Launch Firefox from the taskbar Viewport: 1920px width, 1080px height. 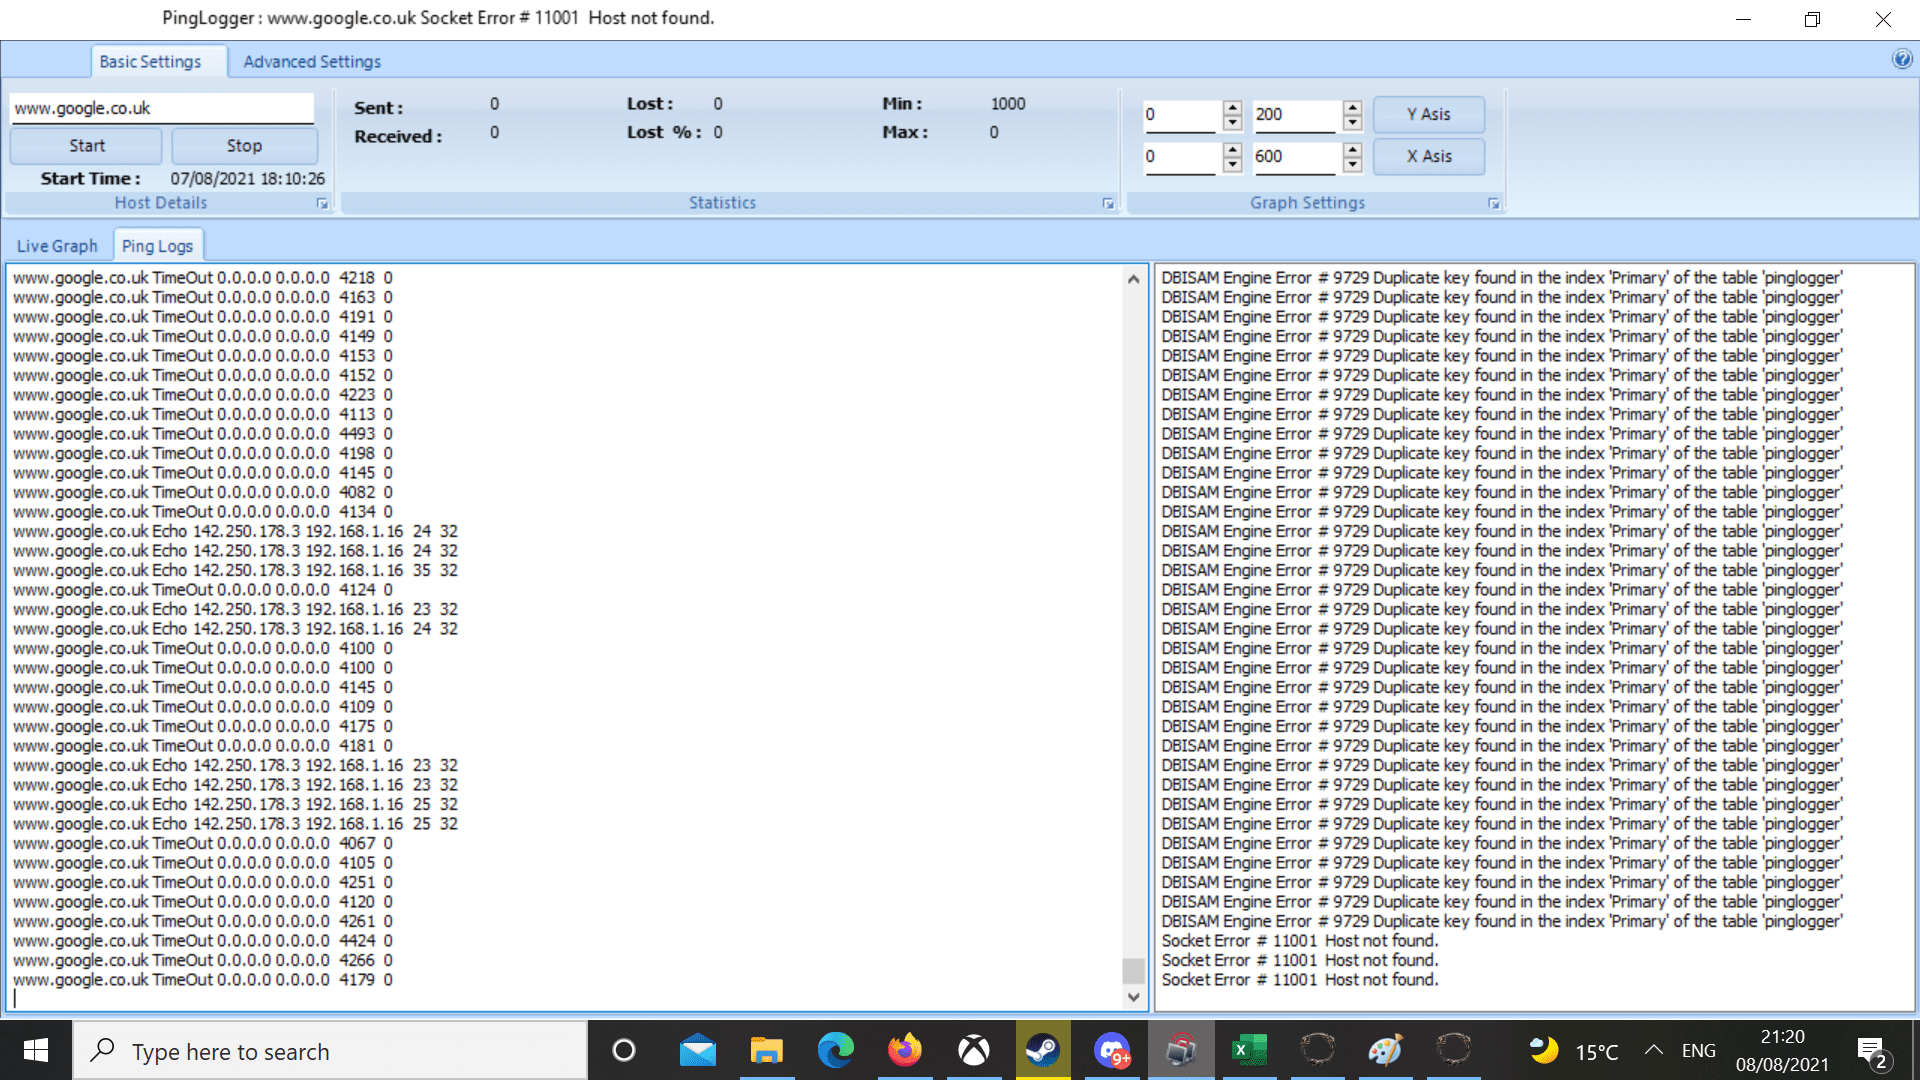pos(904,1050)
